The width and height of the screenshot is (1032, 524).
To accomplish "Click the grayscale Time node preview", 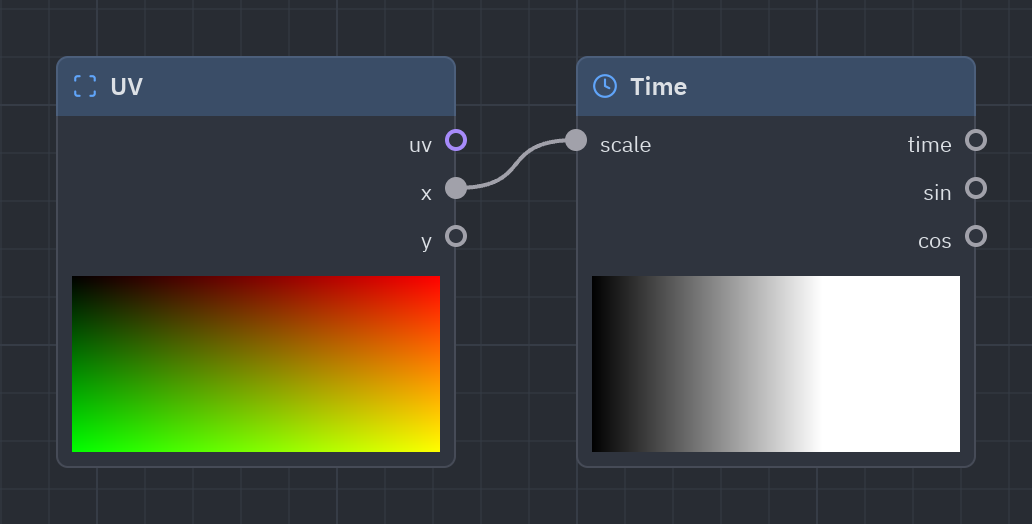I will [776, 364].
